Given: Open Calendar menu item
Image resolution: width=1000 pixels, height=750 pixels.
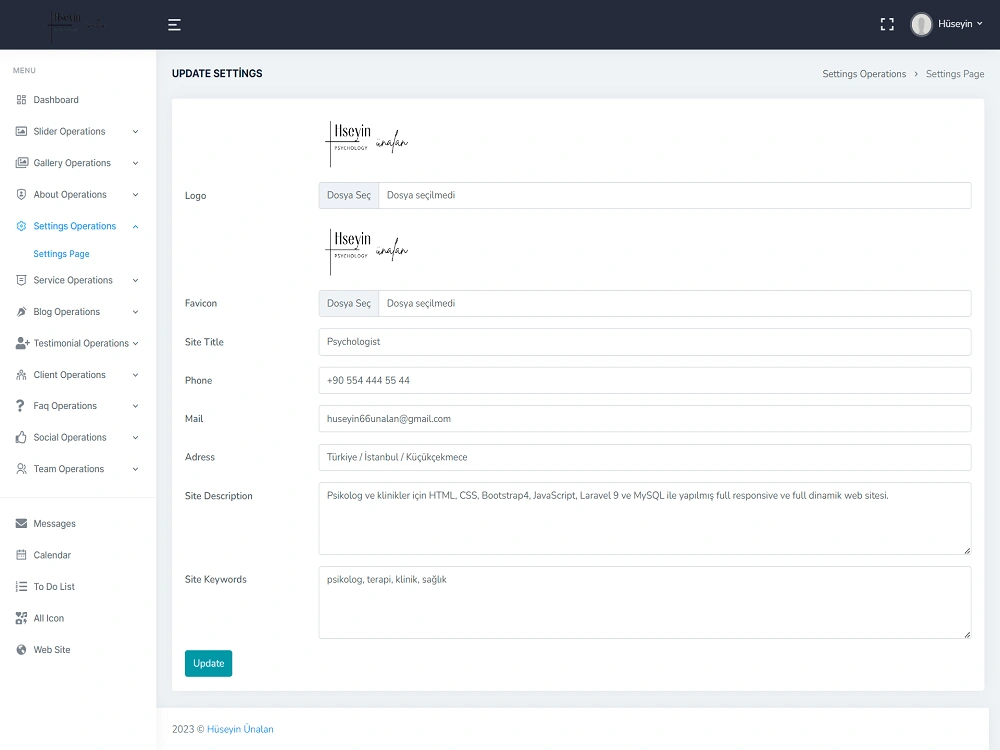Looking at the screenshot, I should [52, 555].
